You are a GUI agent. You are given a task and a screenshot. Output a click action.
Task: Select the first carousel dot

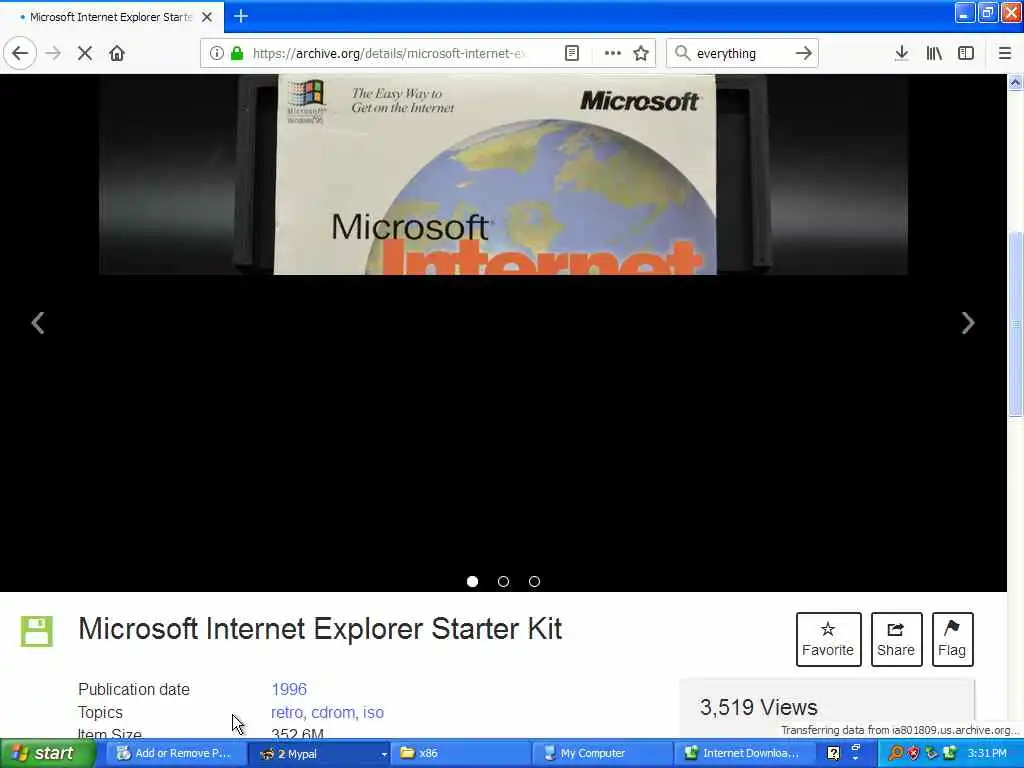(x=473, y=581)
